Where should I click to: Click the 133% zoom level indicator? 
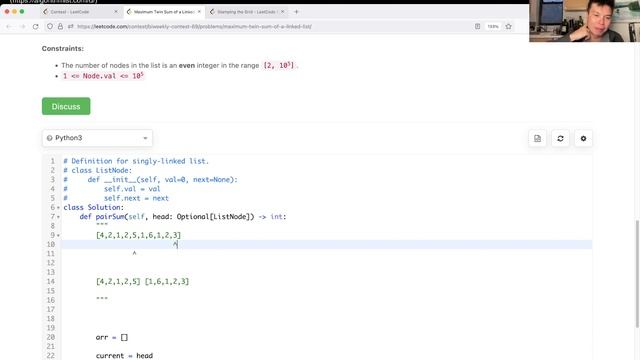[493, 27]
